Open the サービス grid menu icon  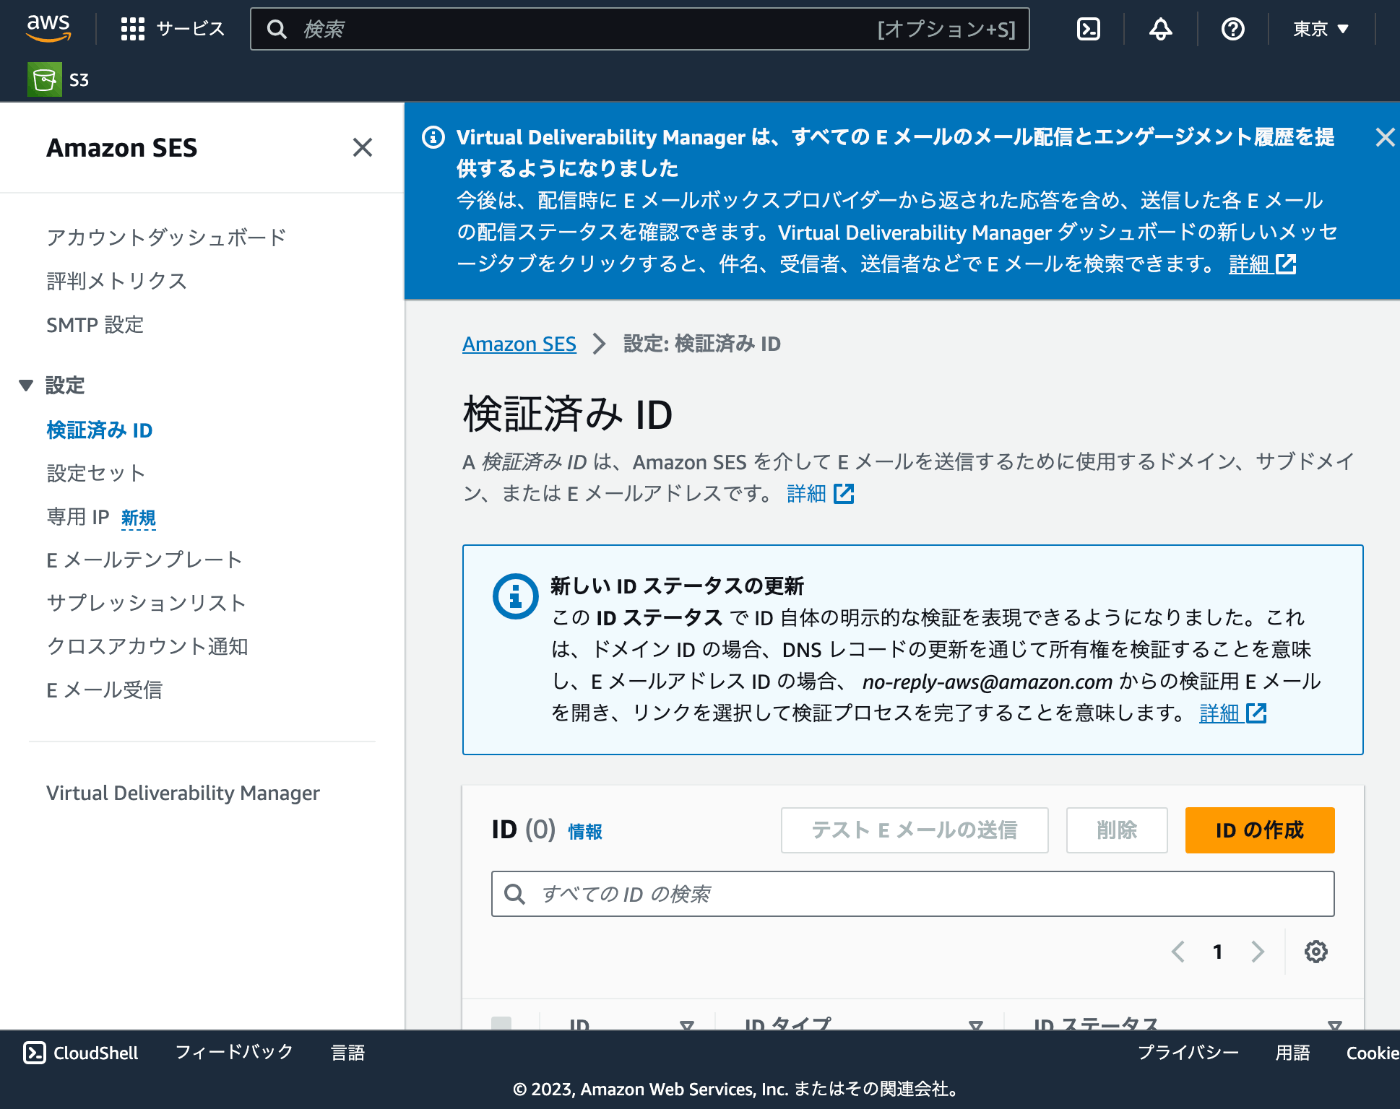[132, 29]
